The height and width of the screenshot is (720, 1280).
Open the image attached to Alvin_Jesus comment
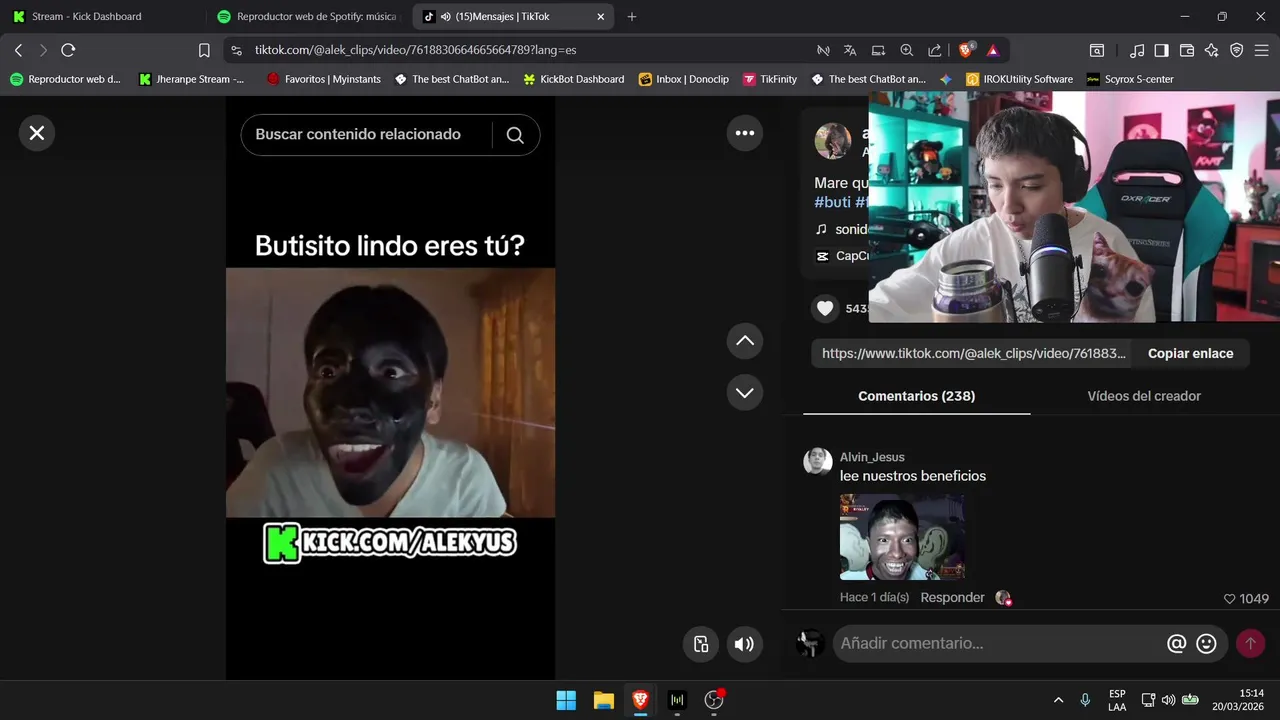(x=902, y=537)
